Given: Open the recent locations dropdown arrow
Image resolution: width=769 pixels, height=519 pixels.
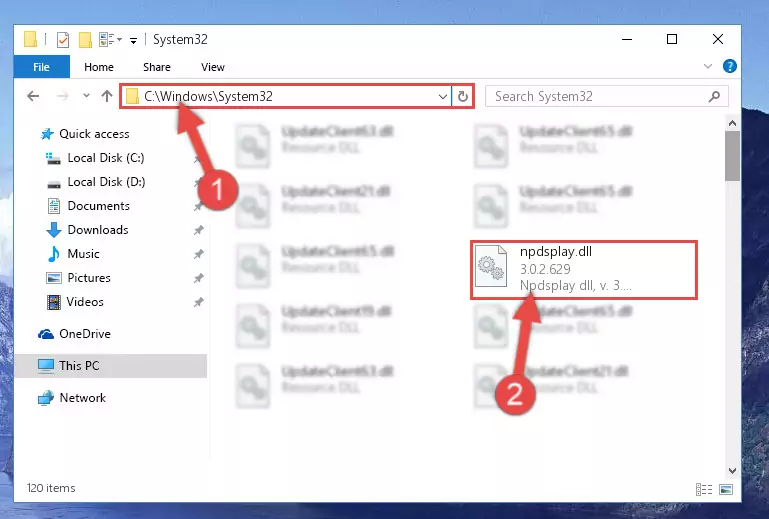Looking at the screenshot, I should (x=86, y=96).
